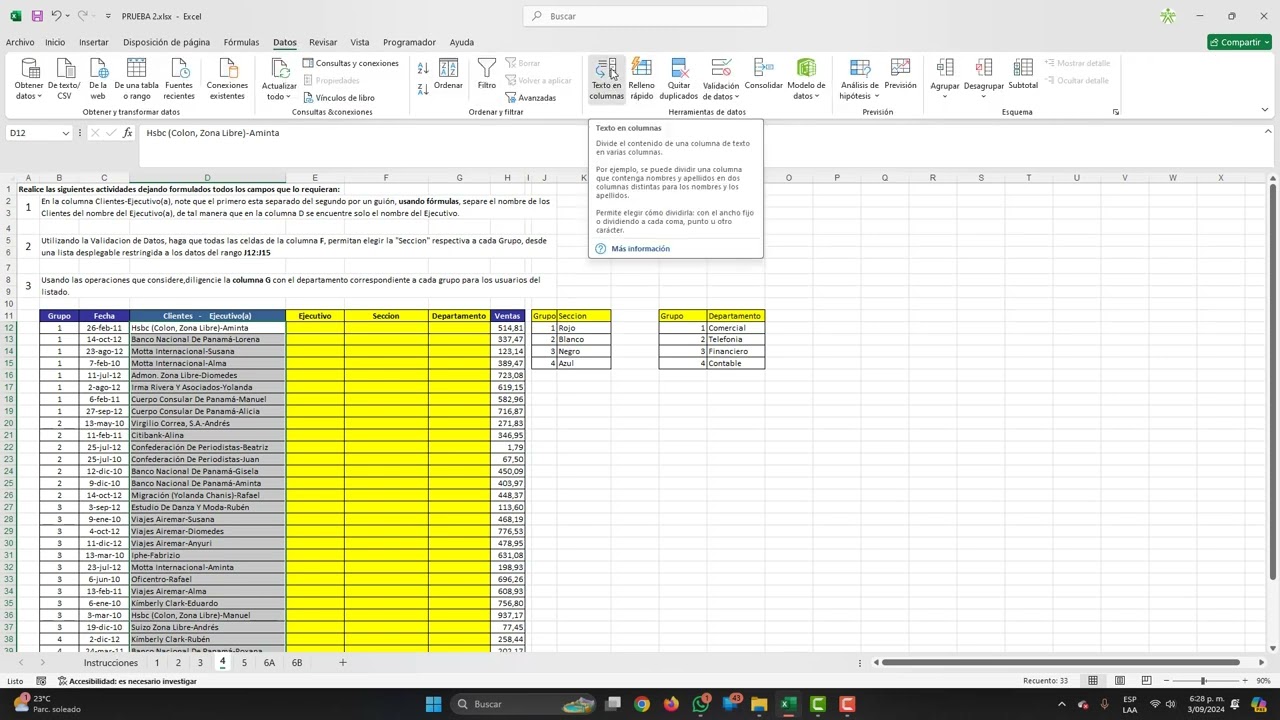The height and width of the screenshot is (720, 1280).
Task: Open Fuentes recientes
Action: (179, 79)
